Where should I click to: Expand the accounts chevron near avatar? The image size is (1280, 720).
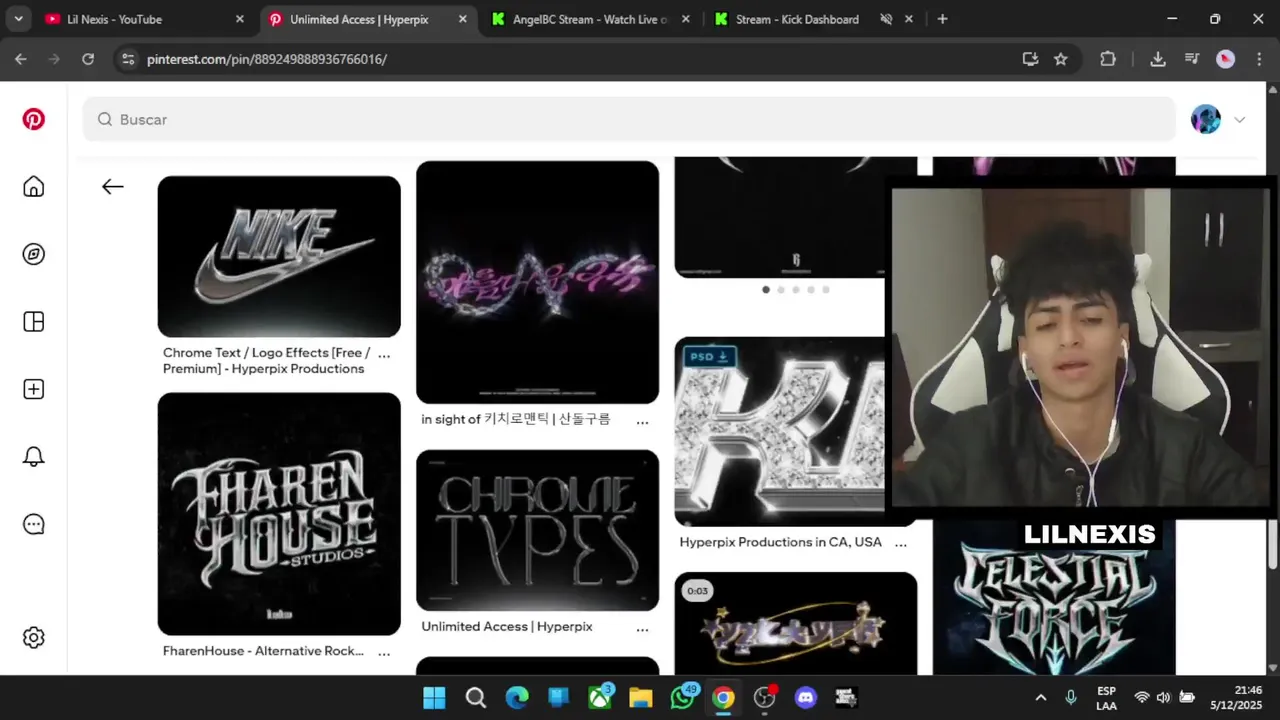click(1240, 119)
